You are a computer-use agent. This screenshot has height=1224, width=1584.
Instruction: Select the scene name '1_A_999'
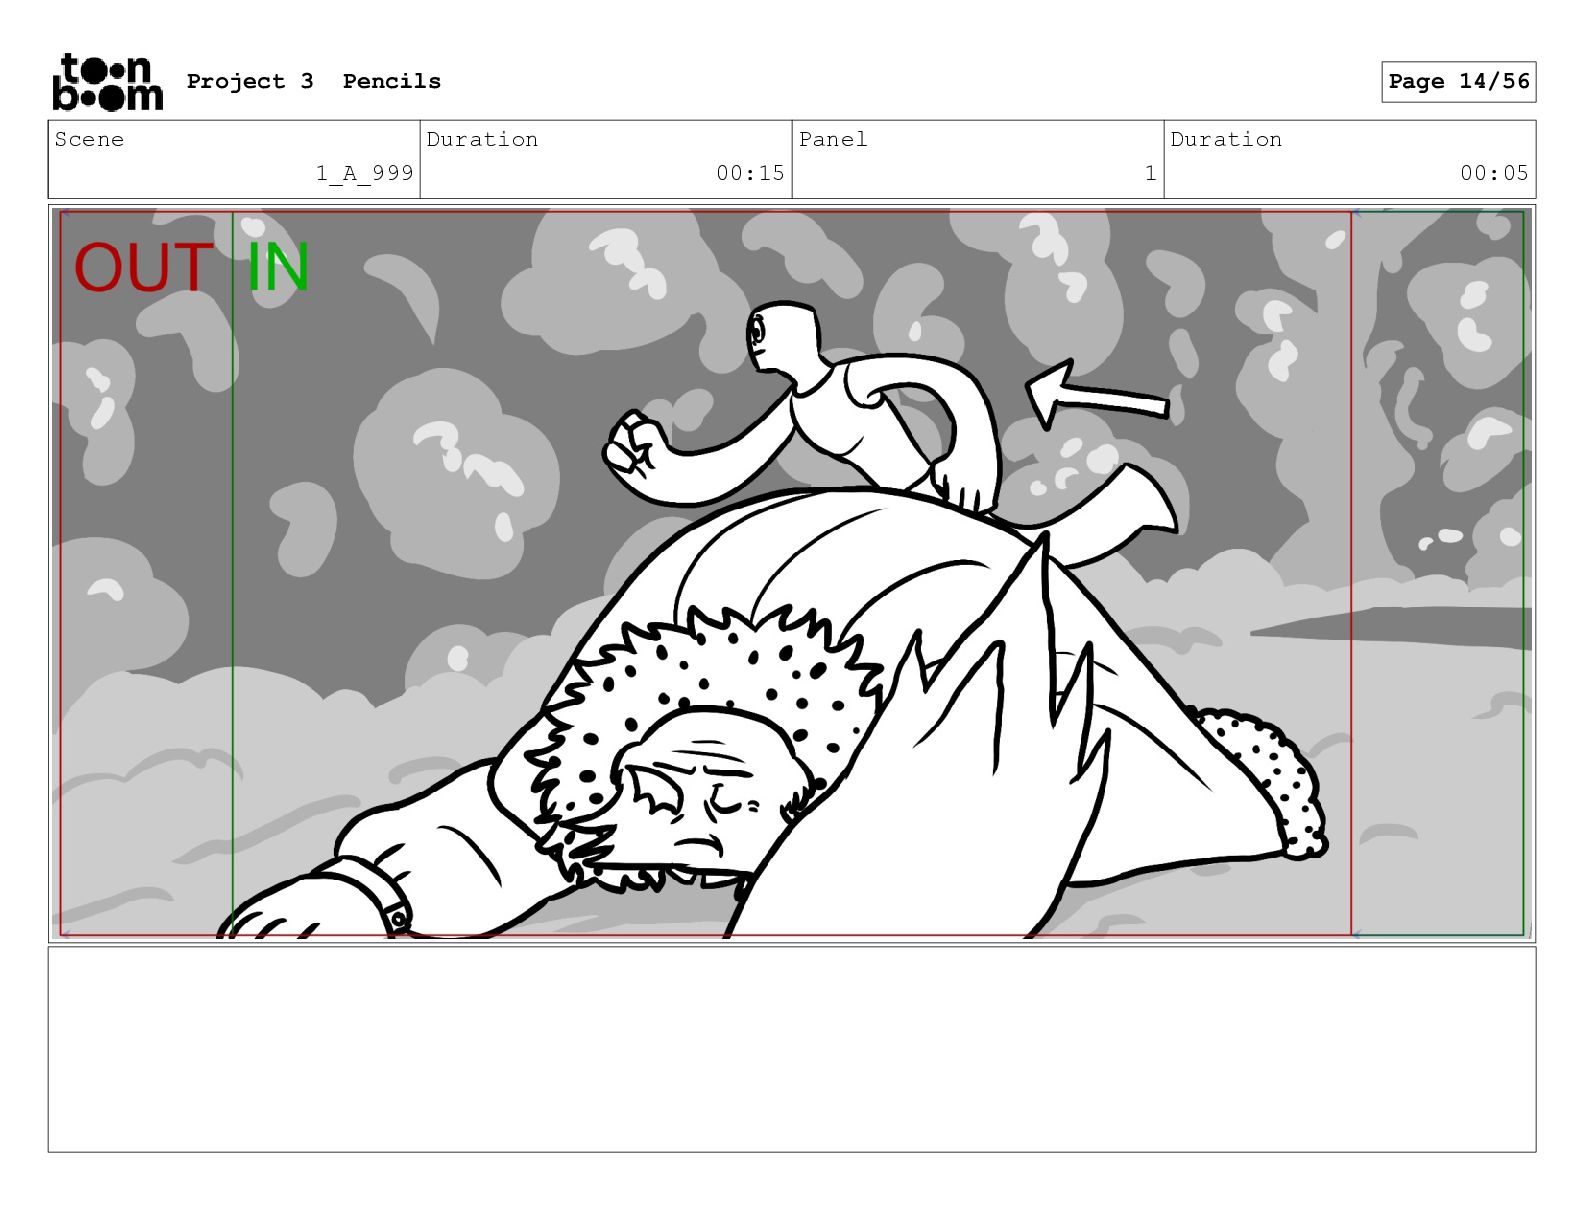(x=365, y=173)
